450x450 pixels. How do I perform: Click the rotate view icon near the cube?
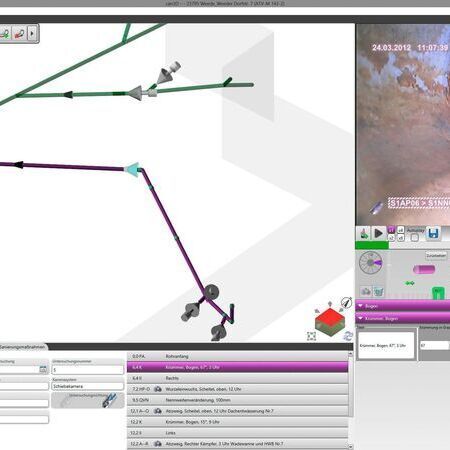point(348,336)
